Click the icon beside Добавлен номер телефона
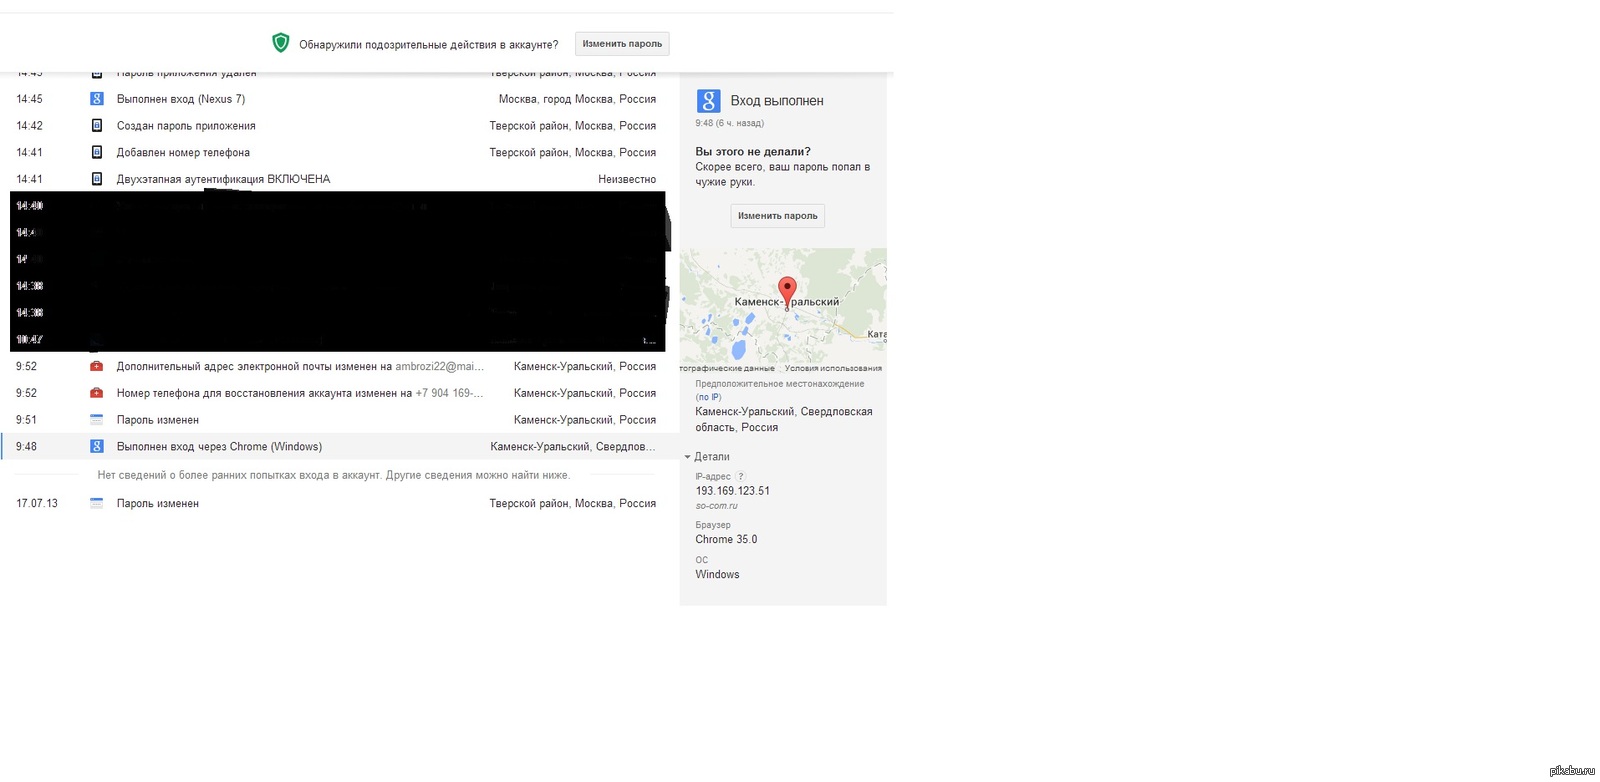The height and width of the screenshot is (782, 1600). click(97, 152)
